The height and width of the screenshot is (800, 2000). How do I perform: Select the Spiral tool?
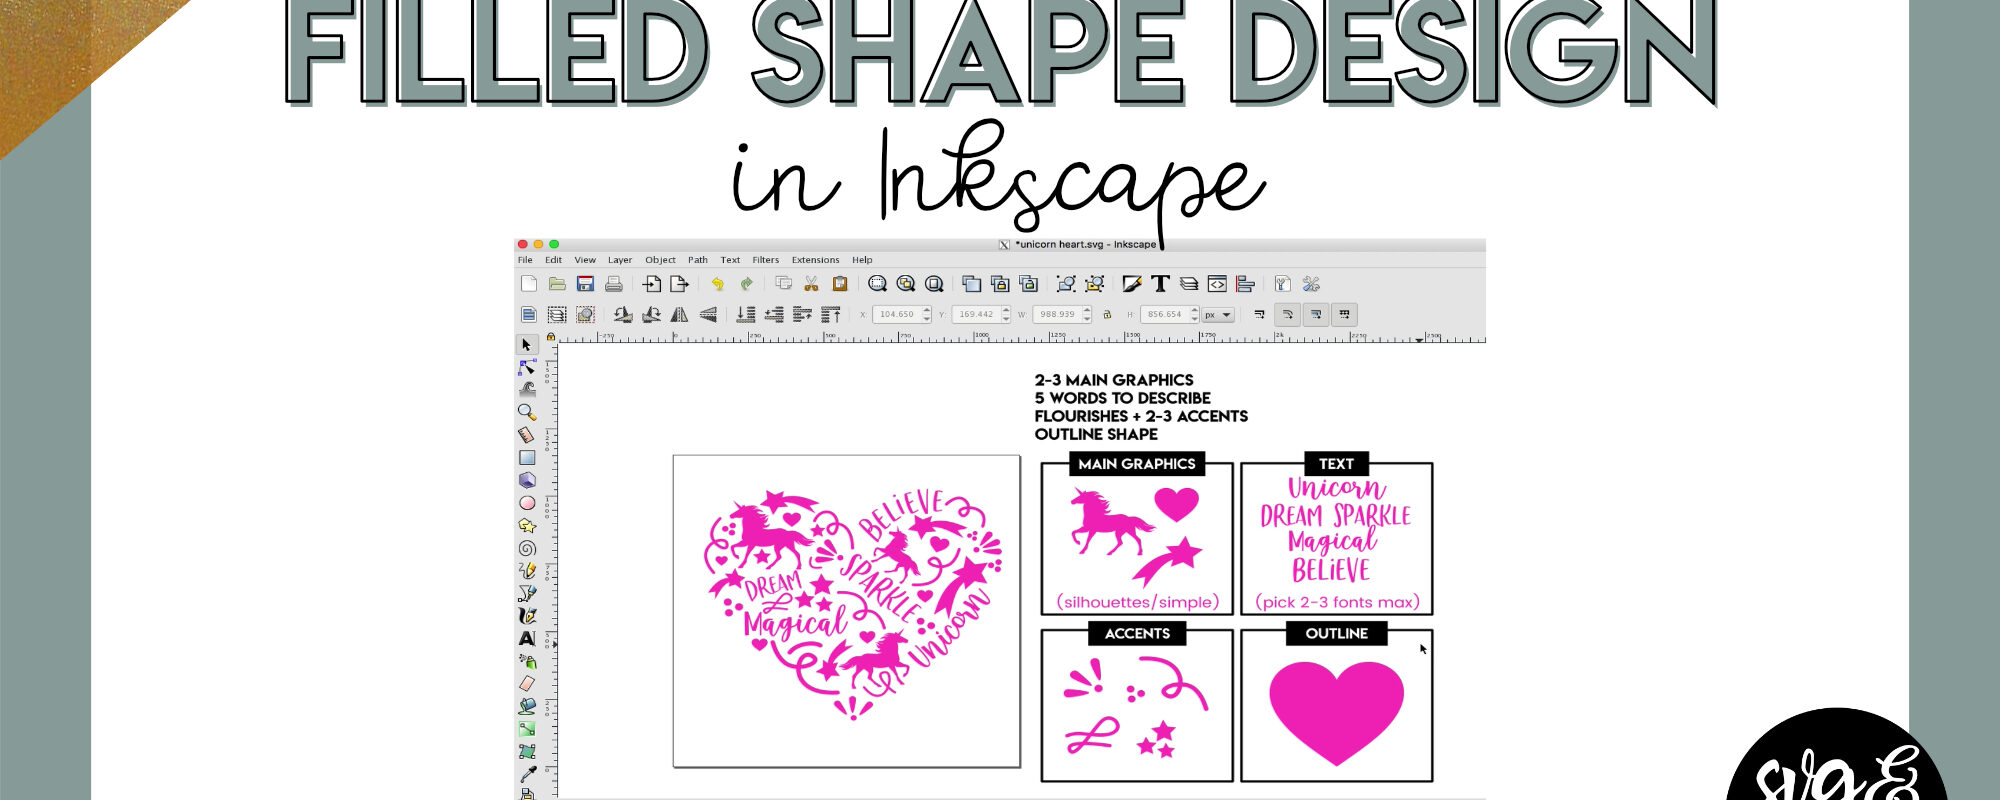point(527,548)
